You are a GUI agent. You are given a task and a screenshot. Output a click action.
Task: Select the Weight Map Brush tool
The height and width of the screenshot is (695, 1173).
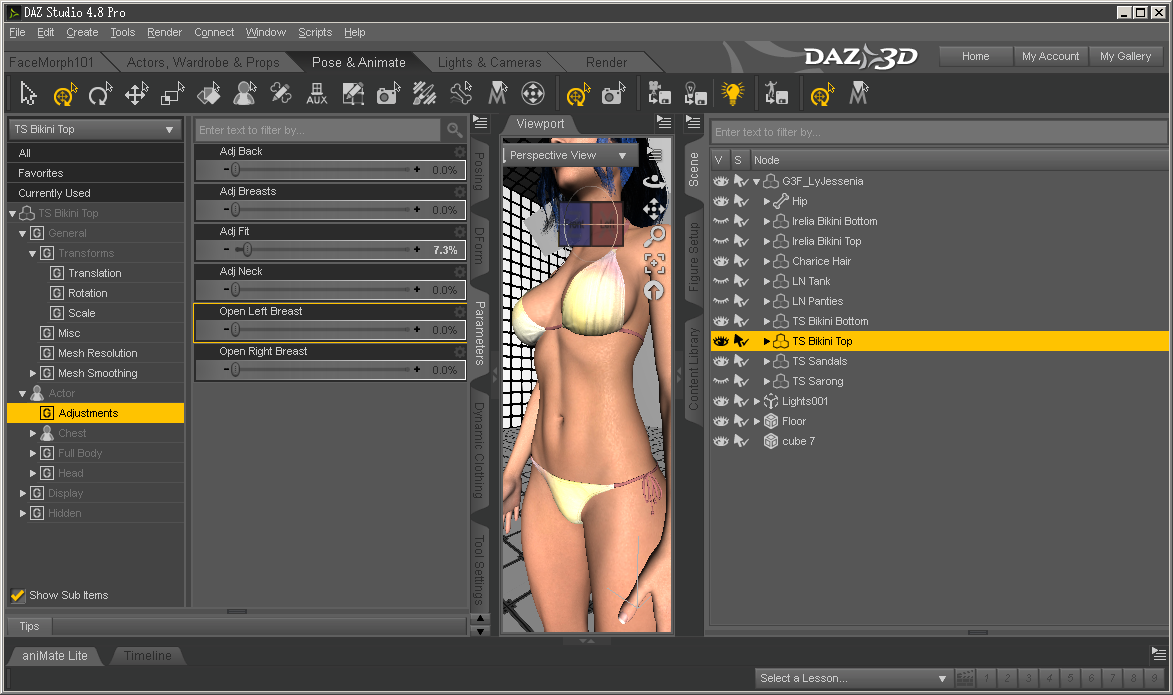(425, 94)
